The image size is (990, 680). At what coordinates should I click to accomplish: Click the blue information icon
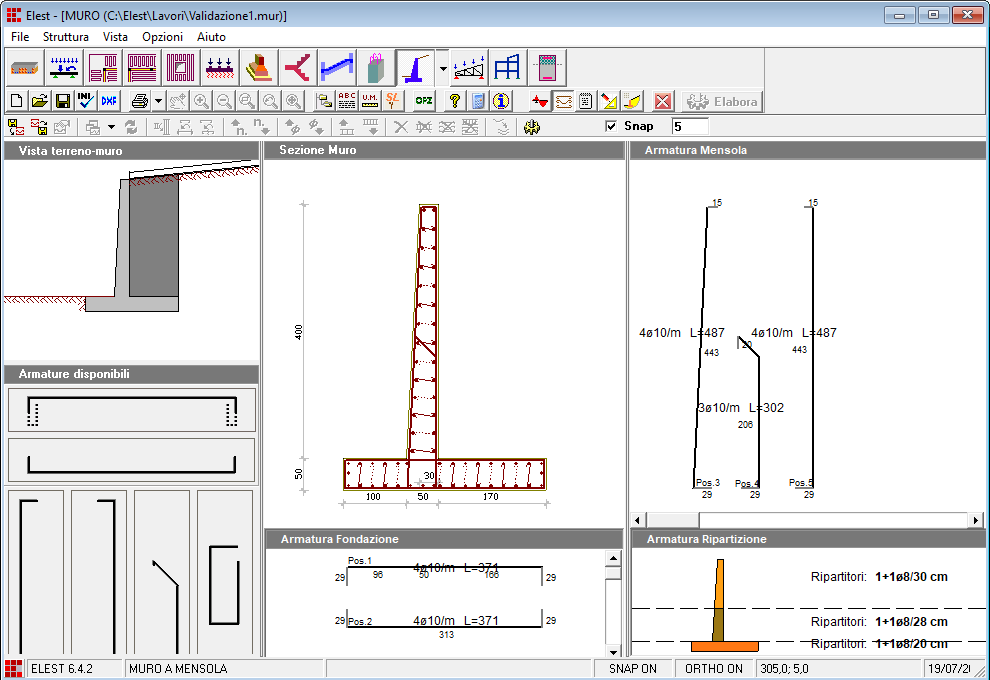(x=501, y=101)
